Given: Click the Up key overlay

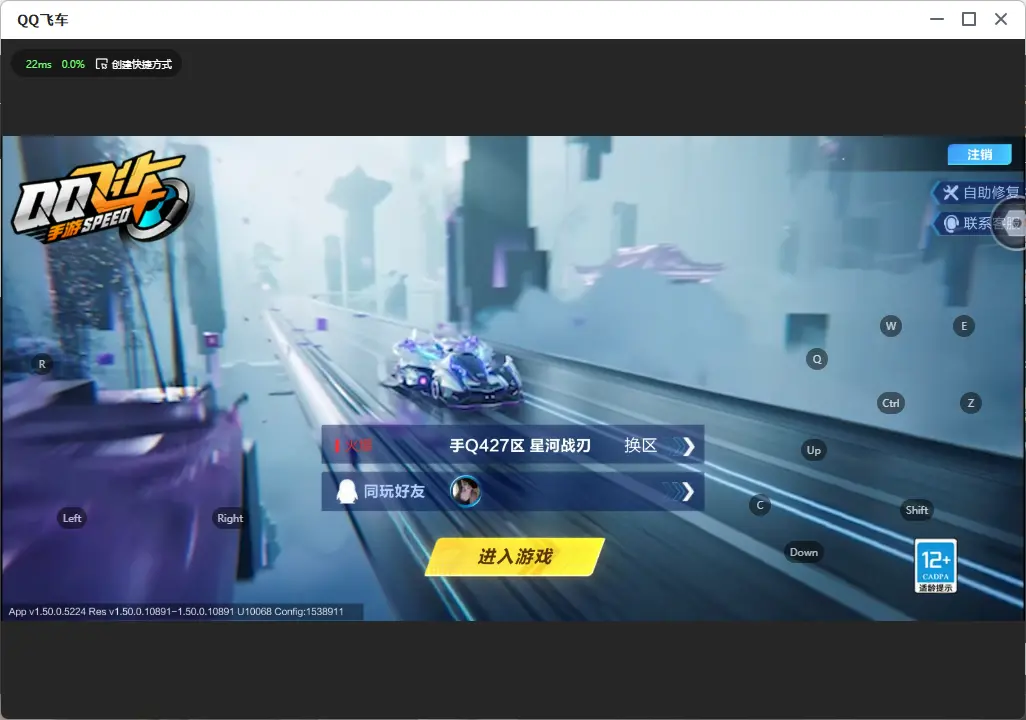Looking at the screenshot, I should (x=813, y=450).
